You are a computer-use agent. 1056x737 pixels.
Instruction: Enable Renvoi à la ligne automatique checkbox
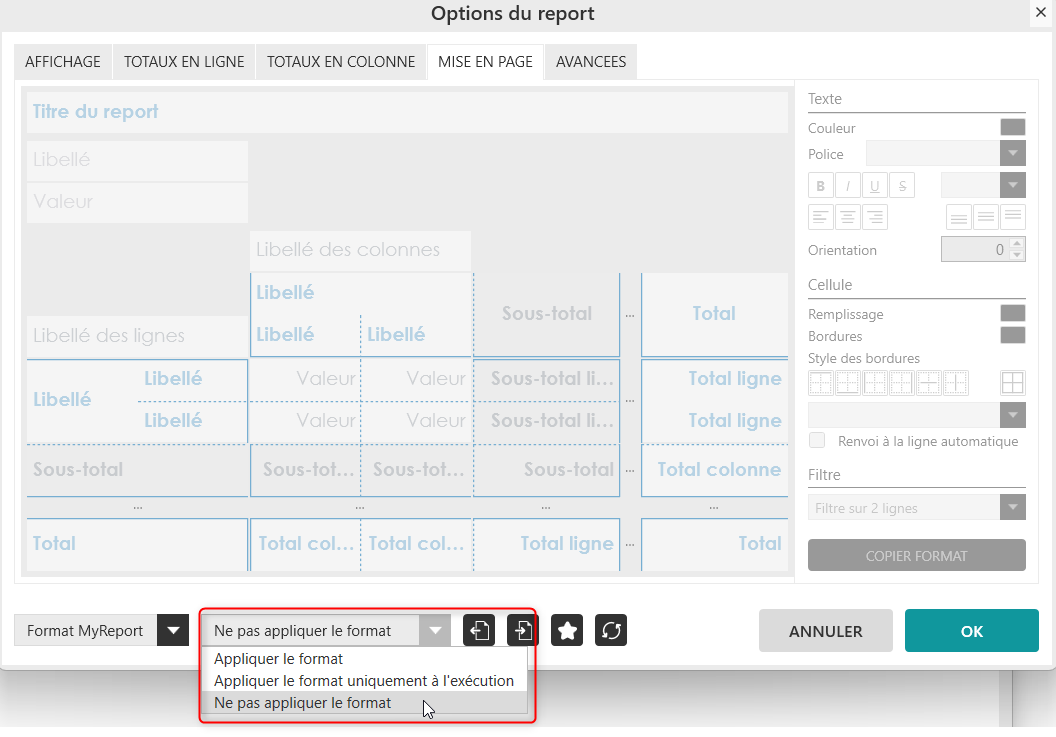[817, 441]
